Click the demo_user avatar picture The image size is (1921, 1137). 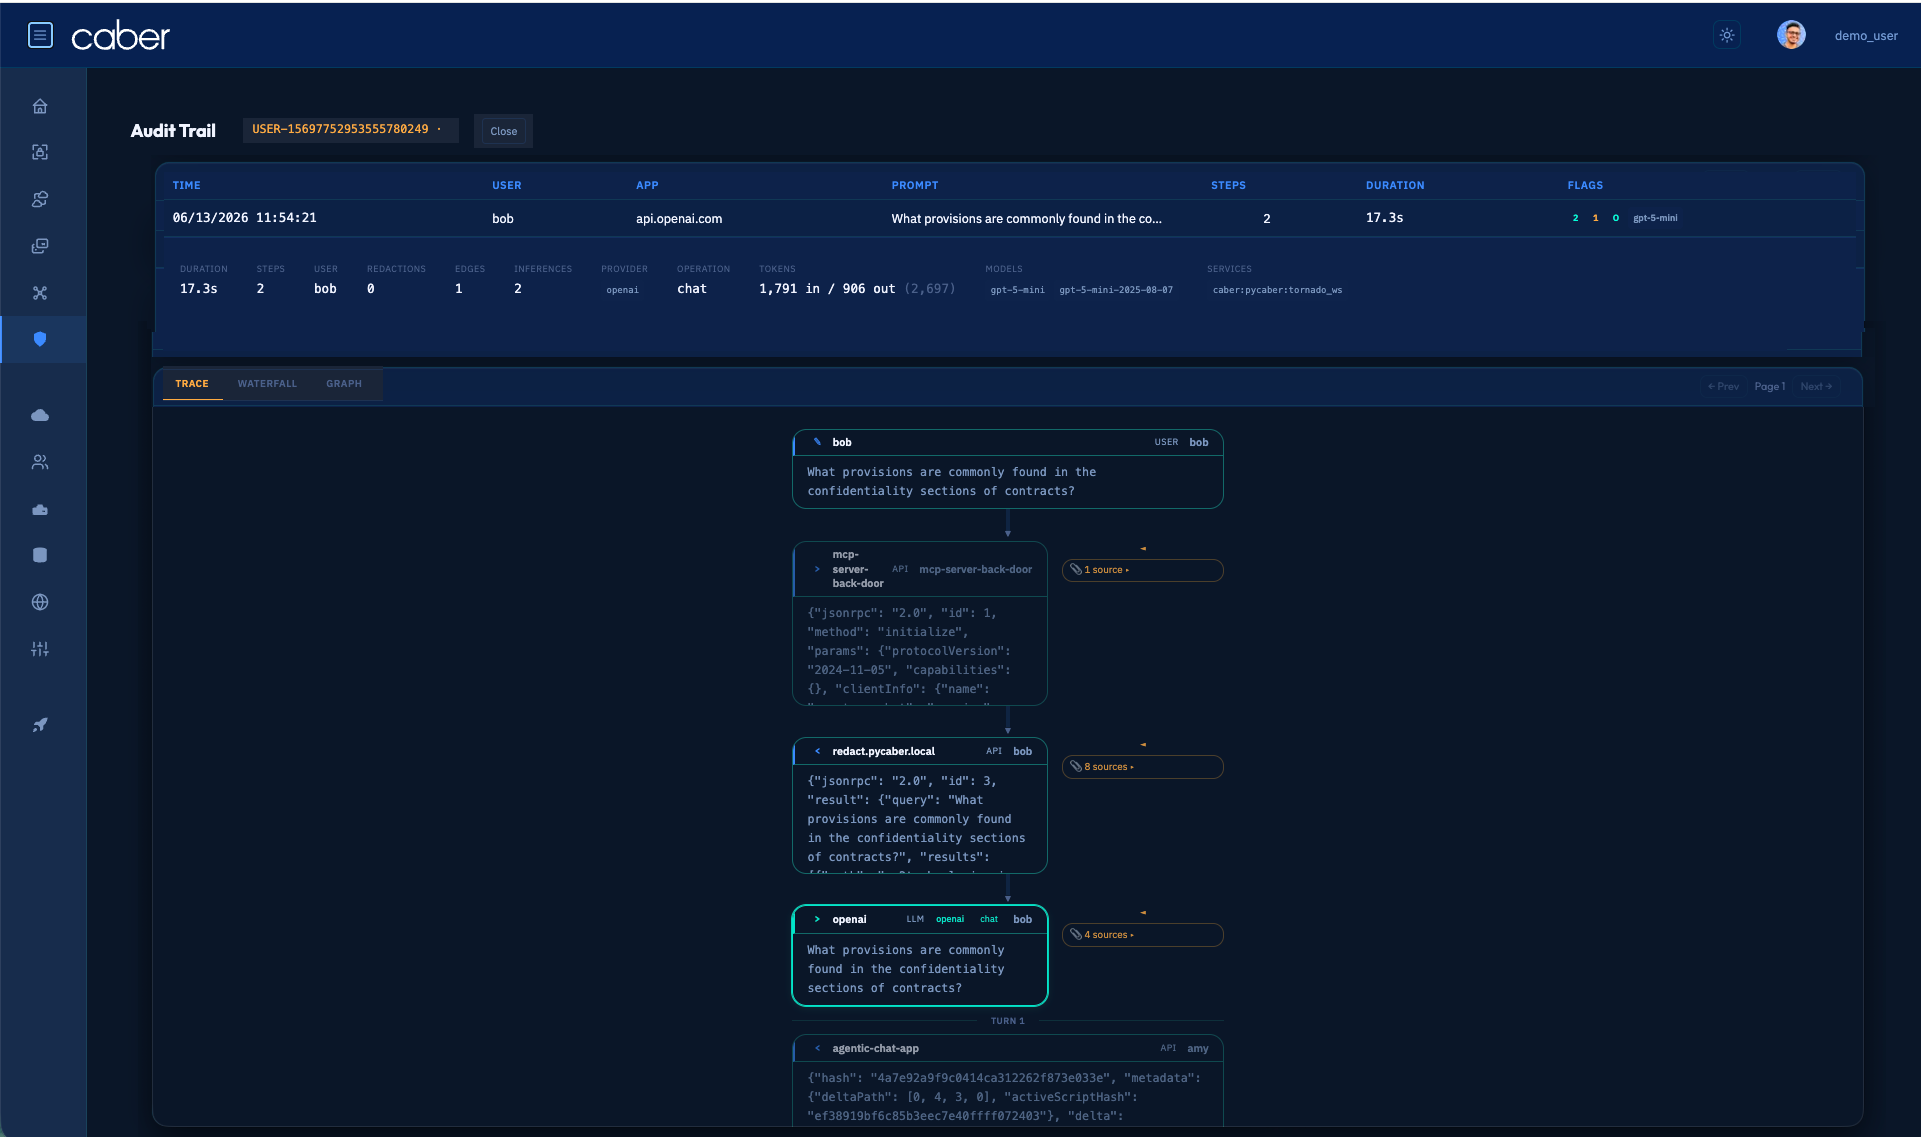click(x=1791, y=35)
